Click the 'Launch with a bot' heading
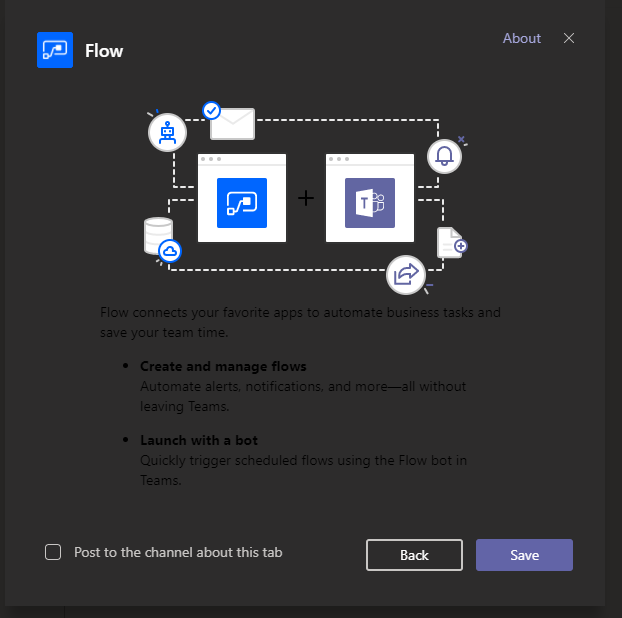The width and height of the screenshot is (622, 618). (x=199, y=440)
